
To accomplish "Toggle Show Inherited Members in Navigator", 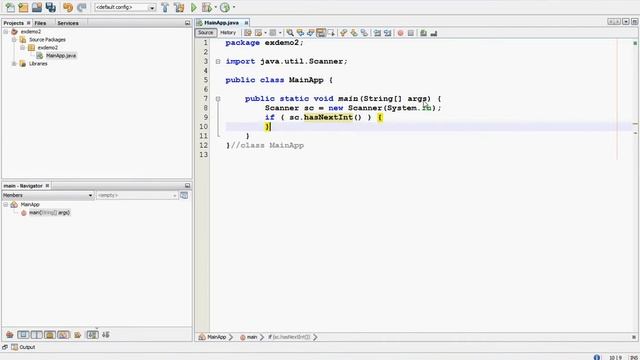I will pyautogui.click(x=10, y=335).
